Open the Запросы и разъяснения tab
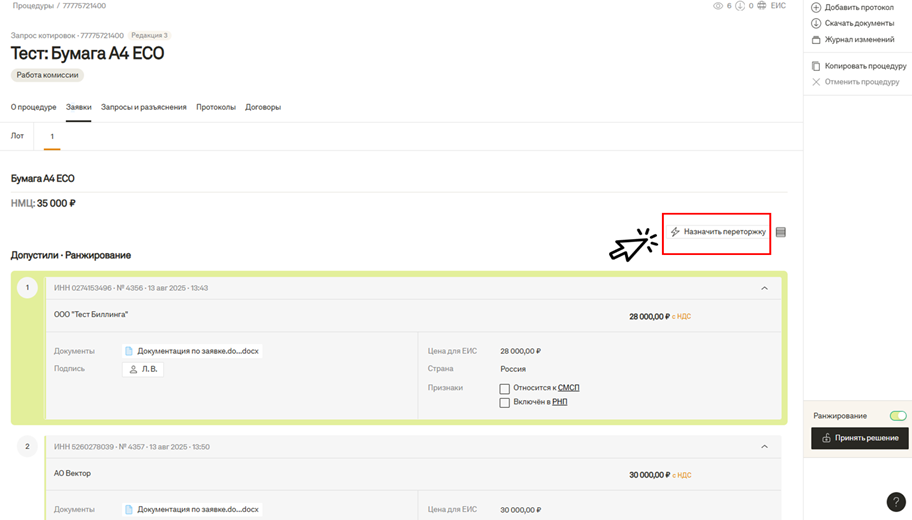The width and height of the screenshot is (912, 520). pos(144,107)
